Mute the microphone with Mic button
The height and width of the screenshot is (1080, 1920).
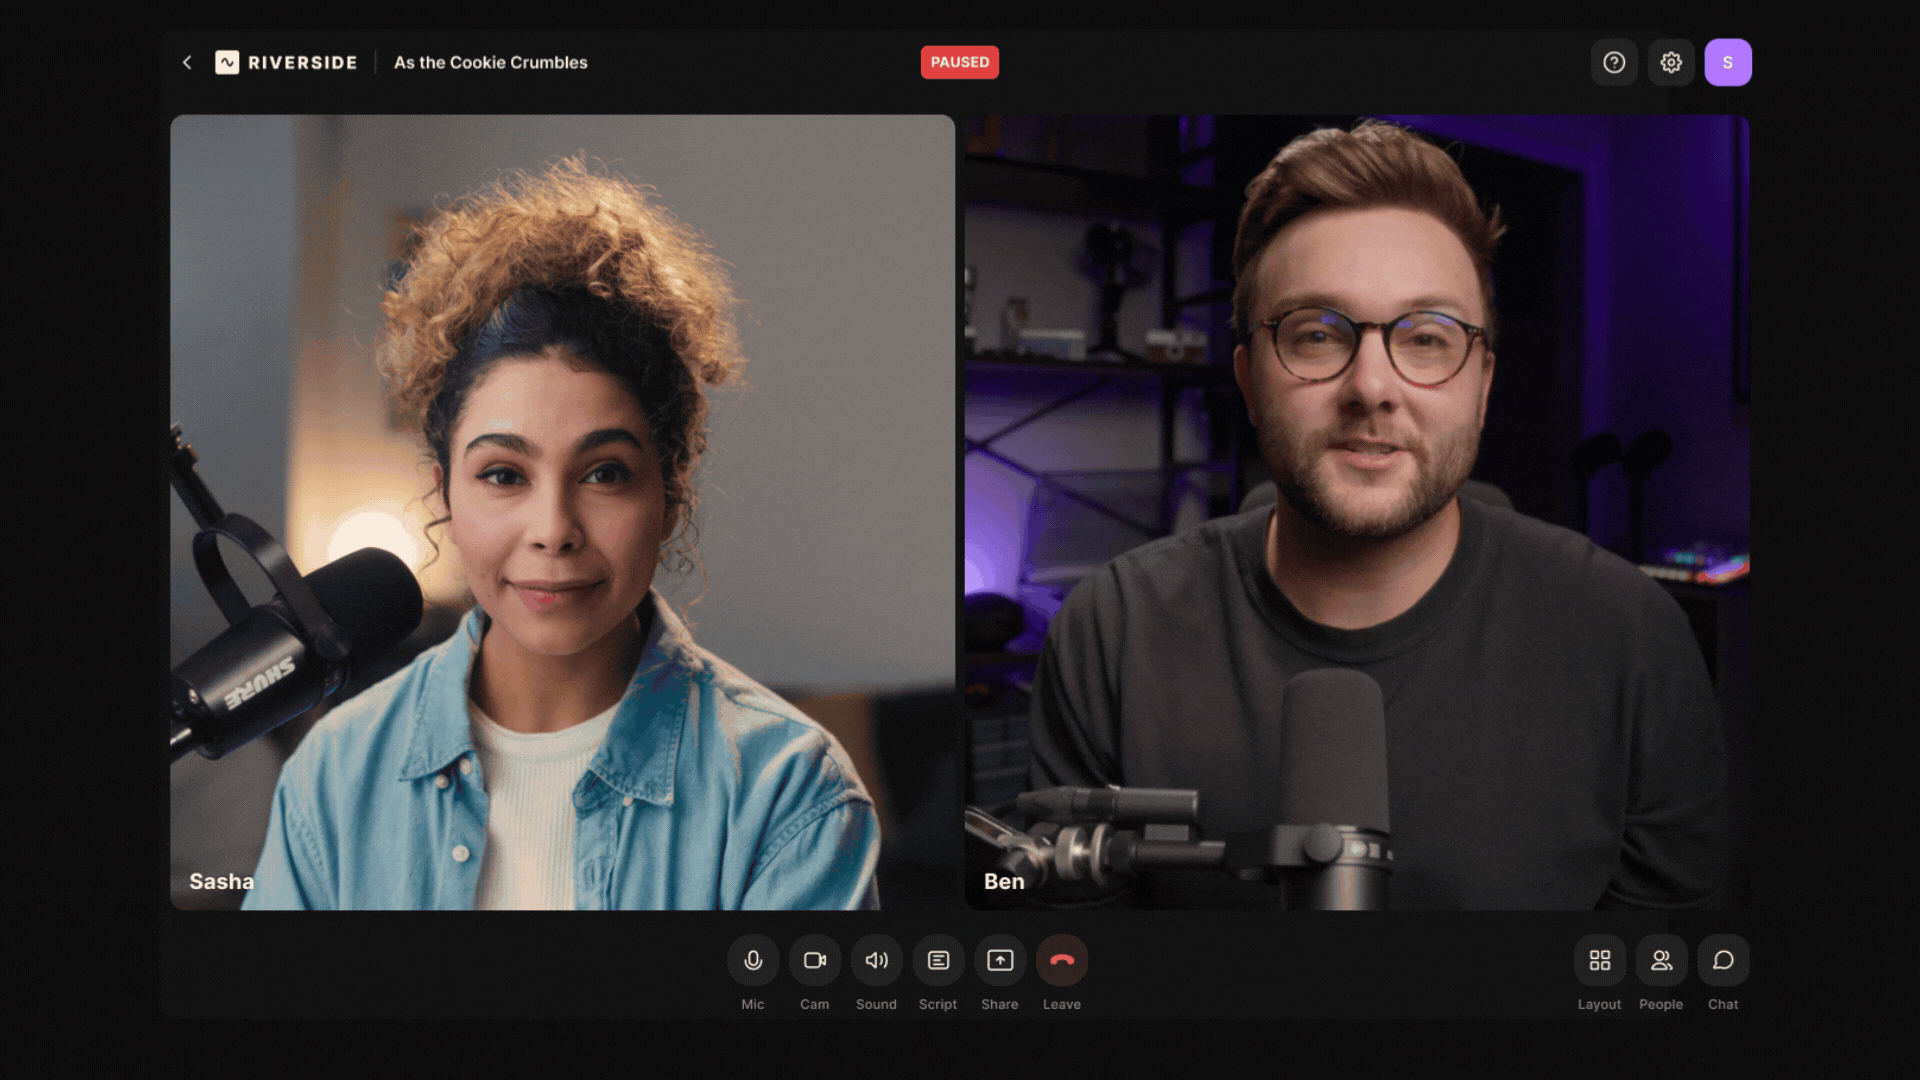coord(753,960)
